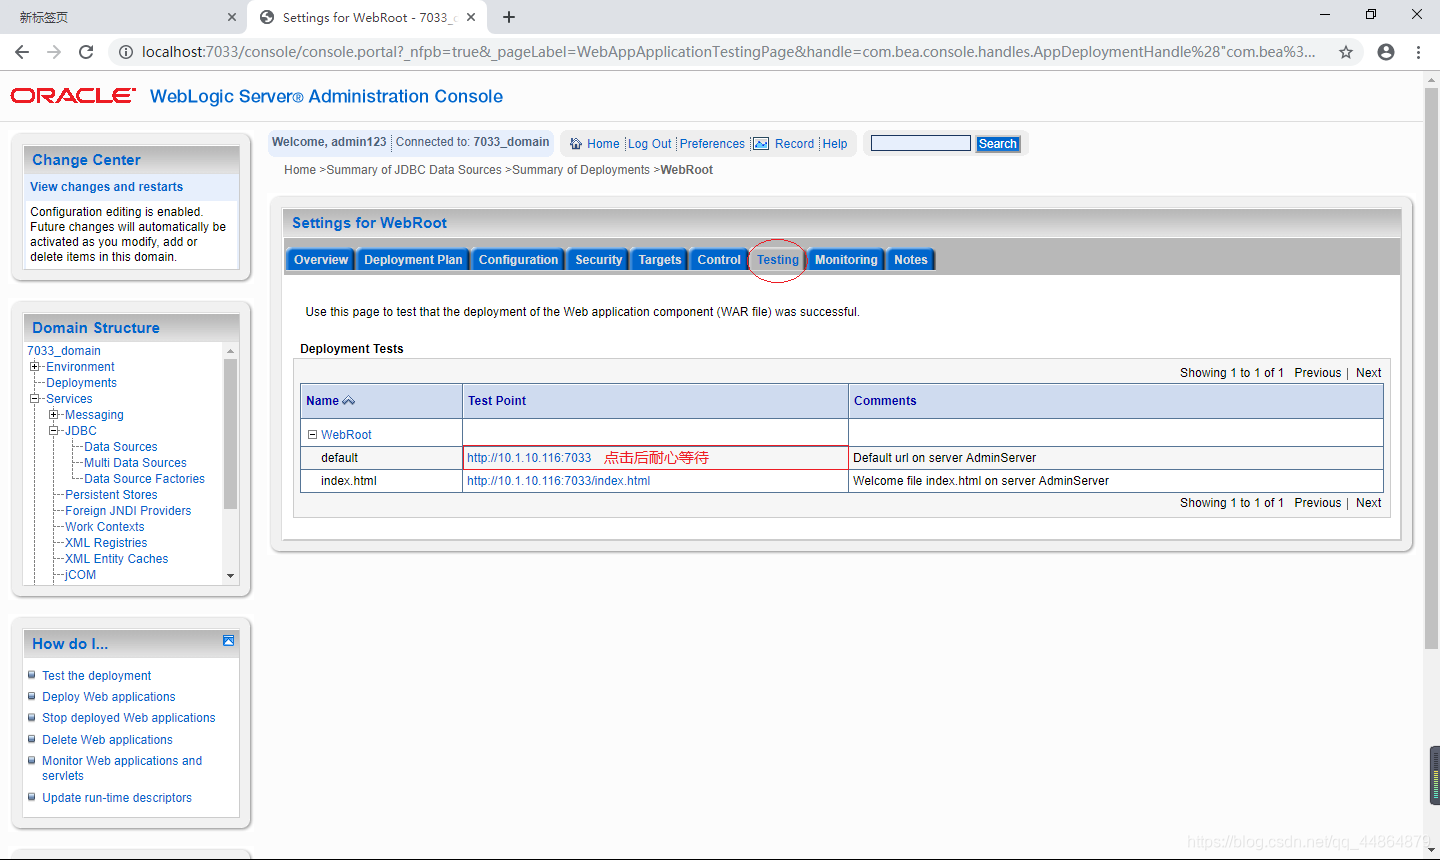Minimize the How do I panel
Image resolution: width=1440 pixels, height=860 pixels.
tap(228, 641)
